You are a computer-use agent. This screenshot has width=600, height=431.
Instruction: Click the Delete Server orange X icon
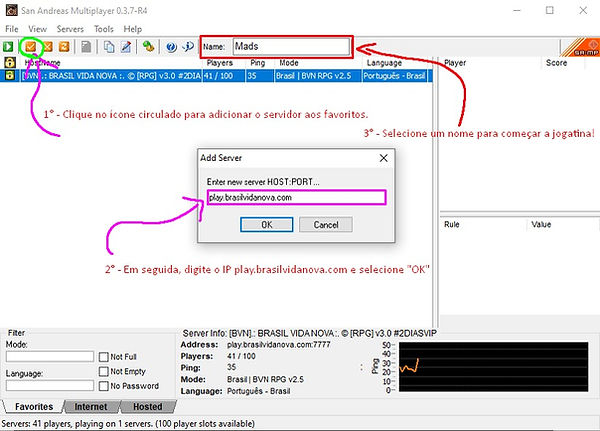click(x=48, y=47)
